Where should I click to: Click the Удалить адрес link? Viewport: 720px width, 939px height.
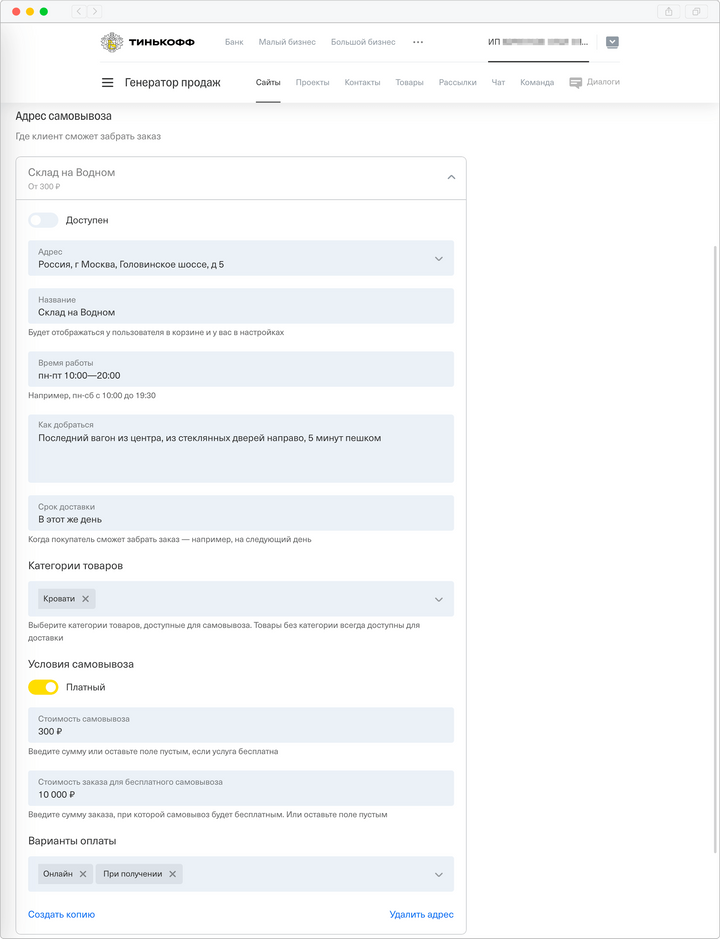(421, 915)
